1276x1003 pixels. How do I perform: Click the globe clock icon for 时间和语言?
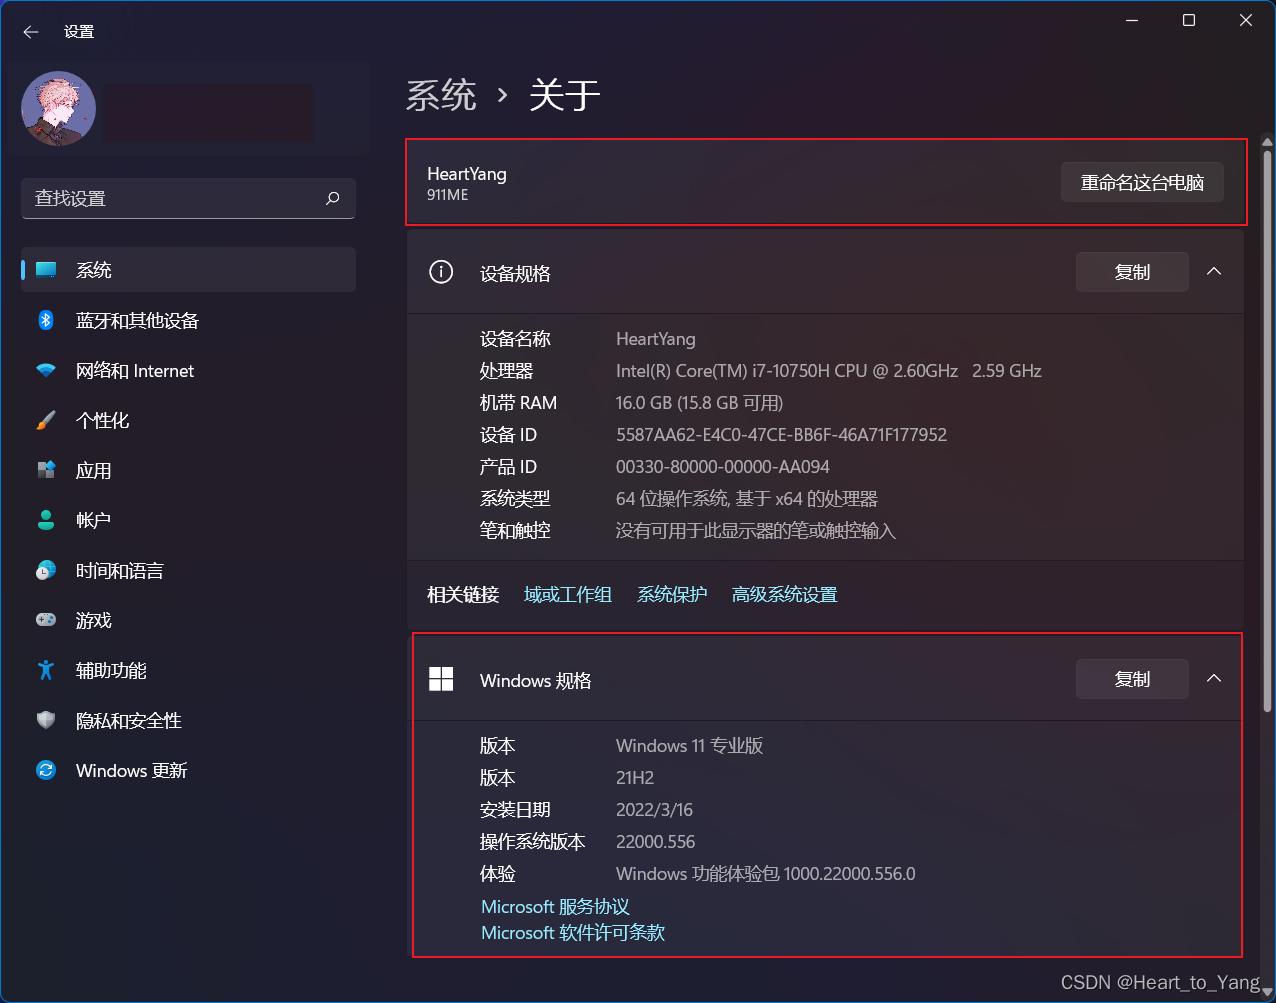(46, 570)
